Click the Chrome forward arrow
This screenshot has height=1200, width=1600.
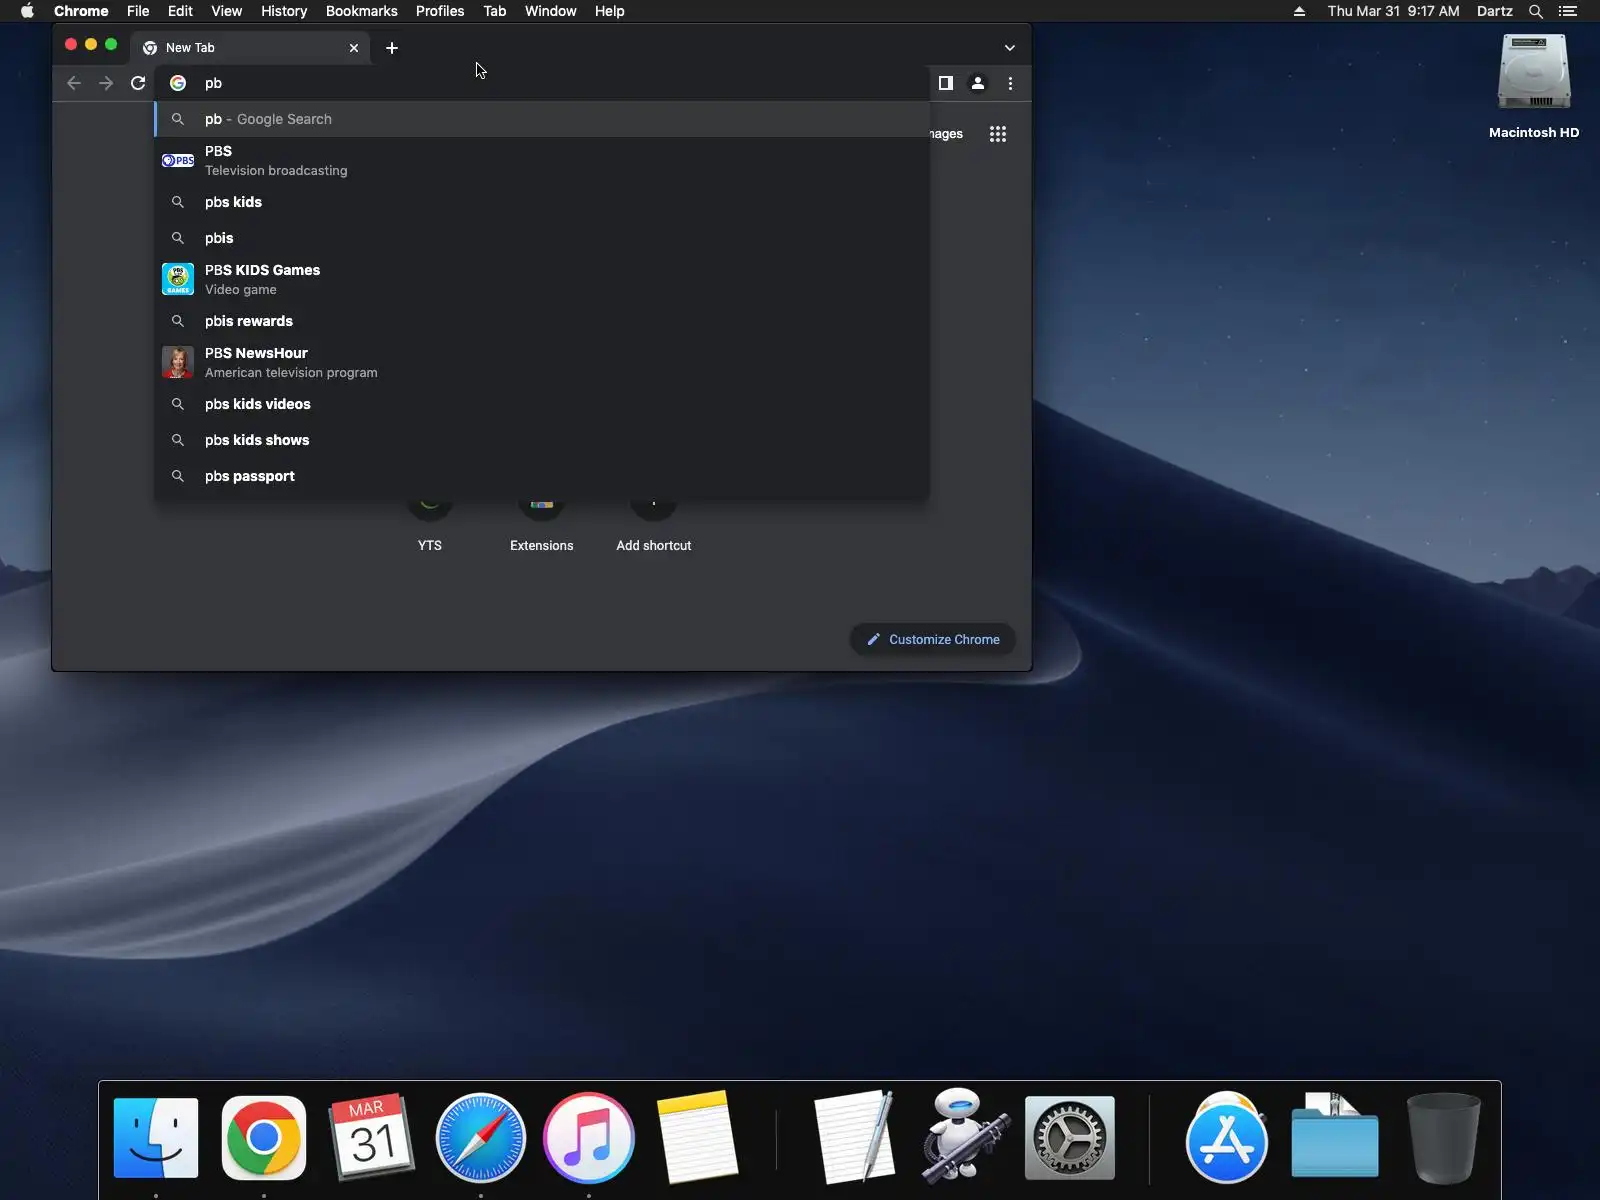point(106,83)
